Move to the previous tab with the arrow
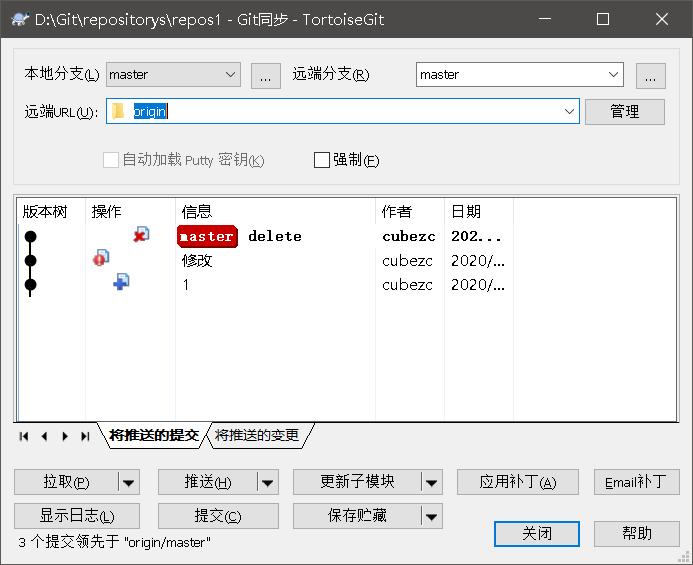This screenshot has width=693, height=565. coord(44,437)
